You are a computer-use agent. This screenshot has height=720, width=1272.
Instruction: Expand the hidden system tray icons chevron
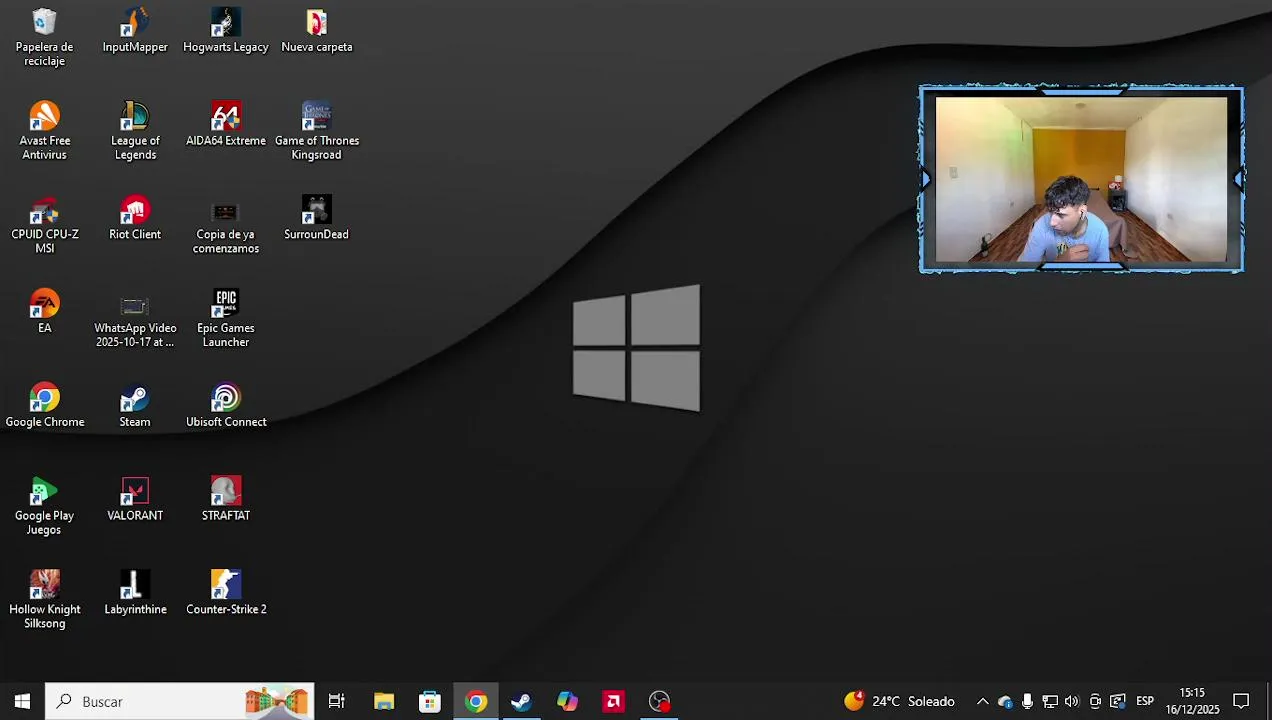982,701
